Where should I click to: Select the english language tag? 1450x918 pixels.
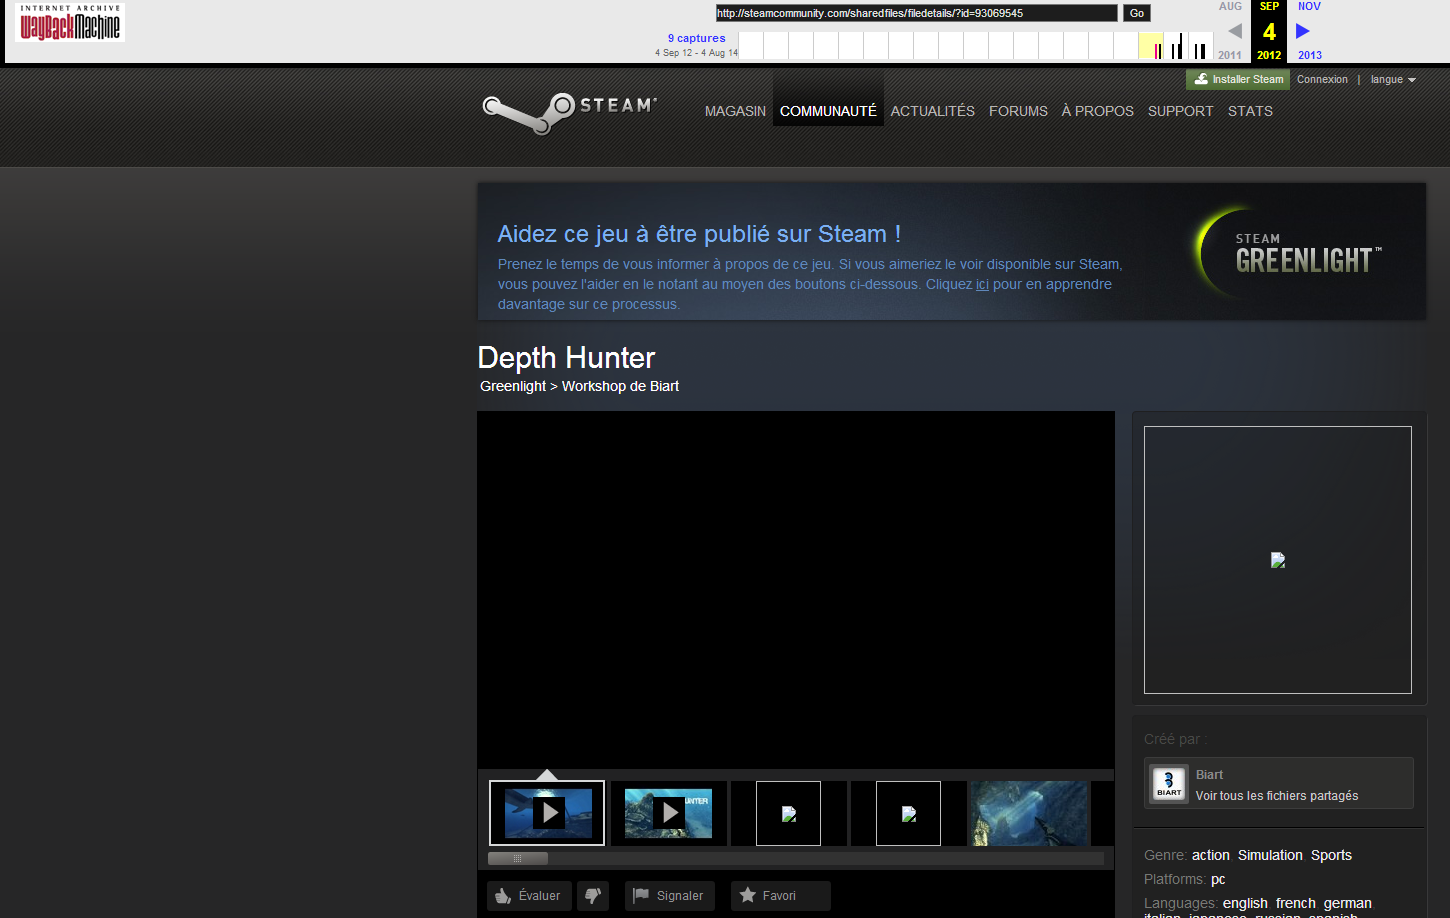(1245, 903)
